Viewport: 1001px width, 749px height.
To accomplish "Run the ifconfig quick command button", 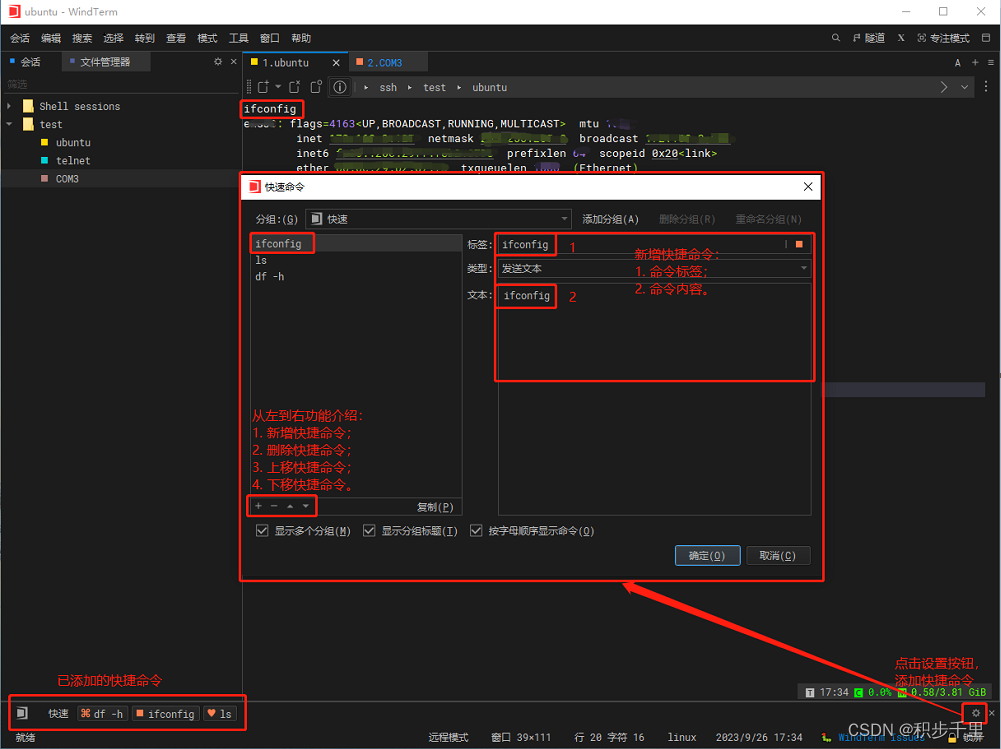I will [166, 713].
